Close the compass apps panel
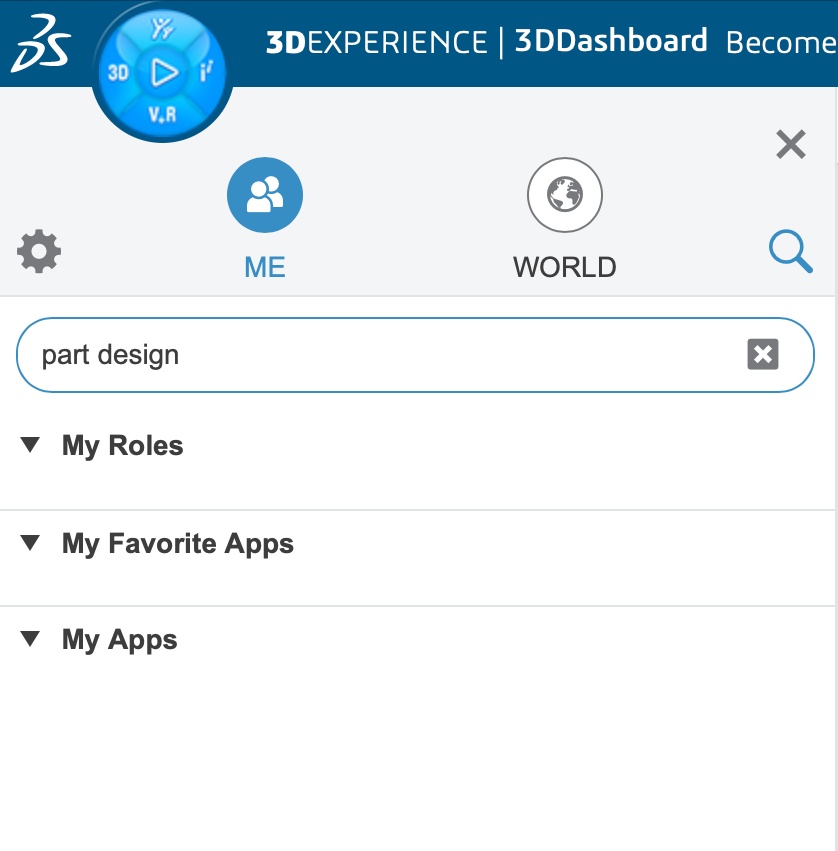838x851 pixels. 790,145
